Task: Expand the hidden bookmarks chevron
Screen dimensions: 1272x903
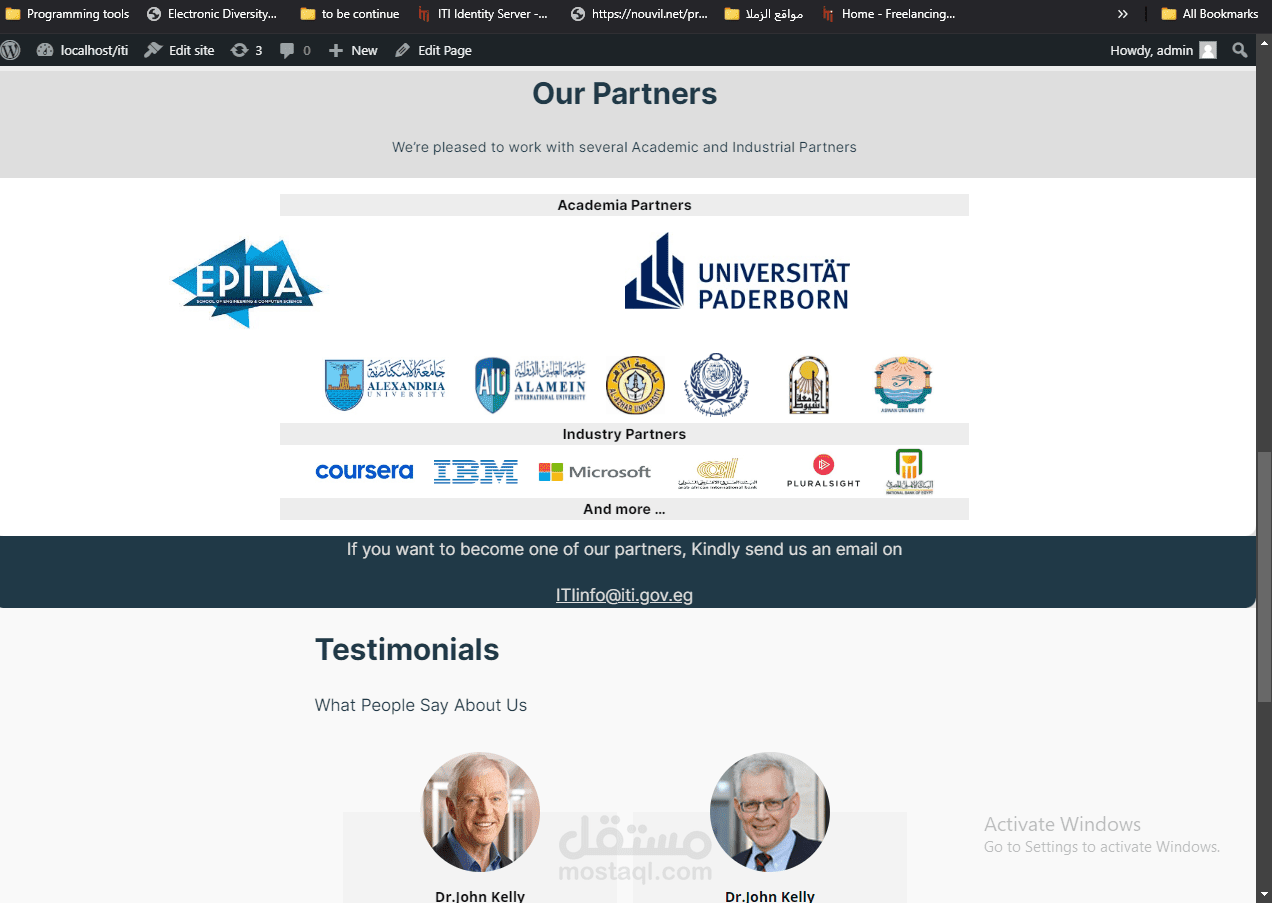Action: [1123, 14]
